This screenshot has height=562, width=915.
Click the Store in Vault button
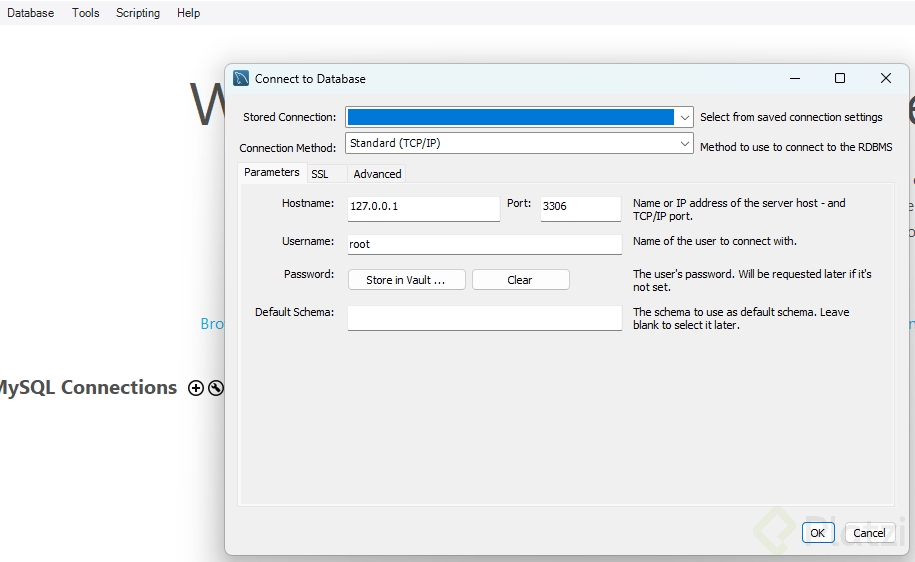click(406, 280)
